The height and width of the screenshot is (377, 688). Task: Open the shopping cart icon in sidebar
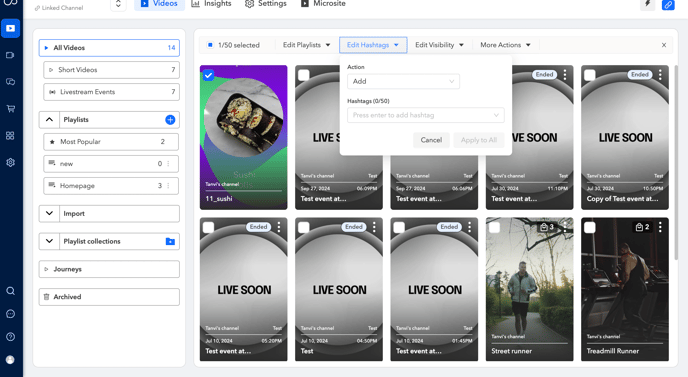coord(11,109)
